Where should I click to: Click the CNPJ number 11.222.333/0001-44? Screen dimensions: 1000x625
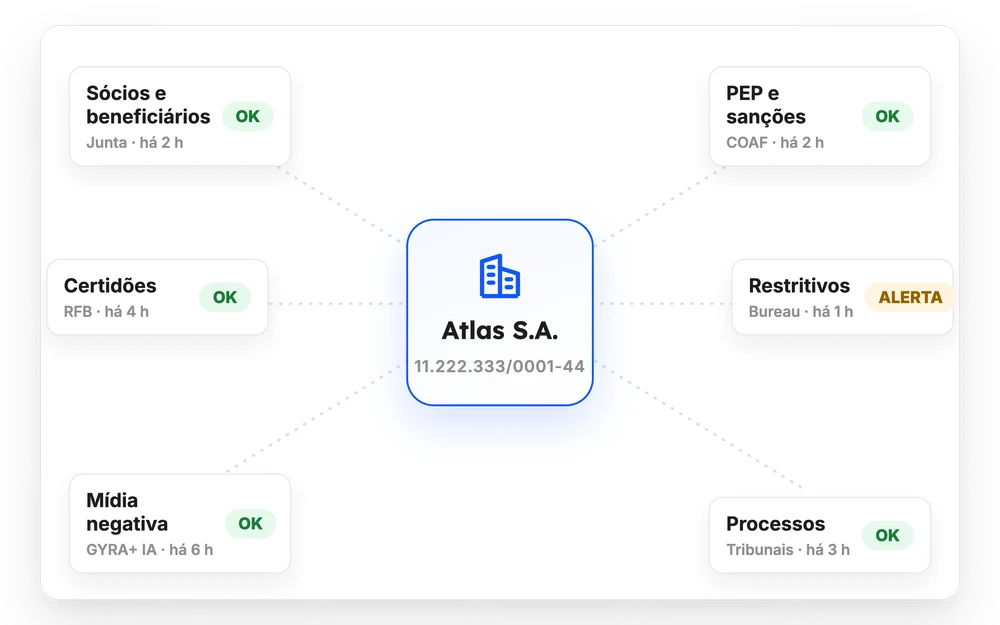pyautogui.click(x=499, y=366)
